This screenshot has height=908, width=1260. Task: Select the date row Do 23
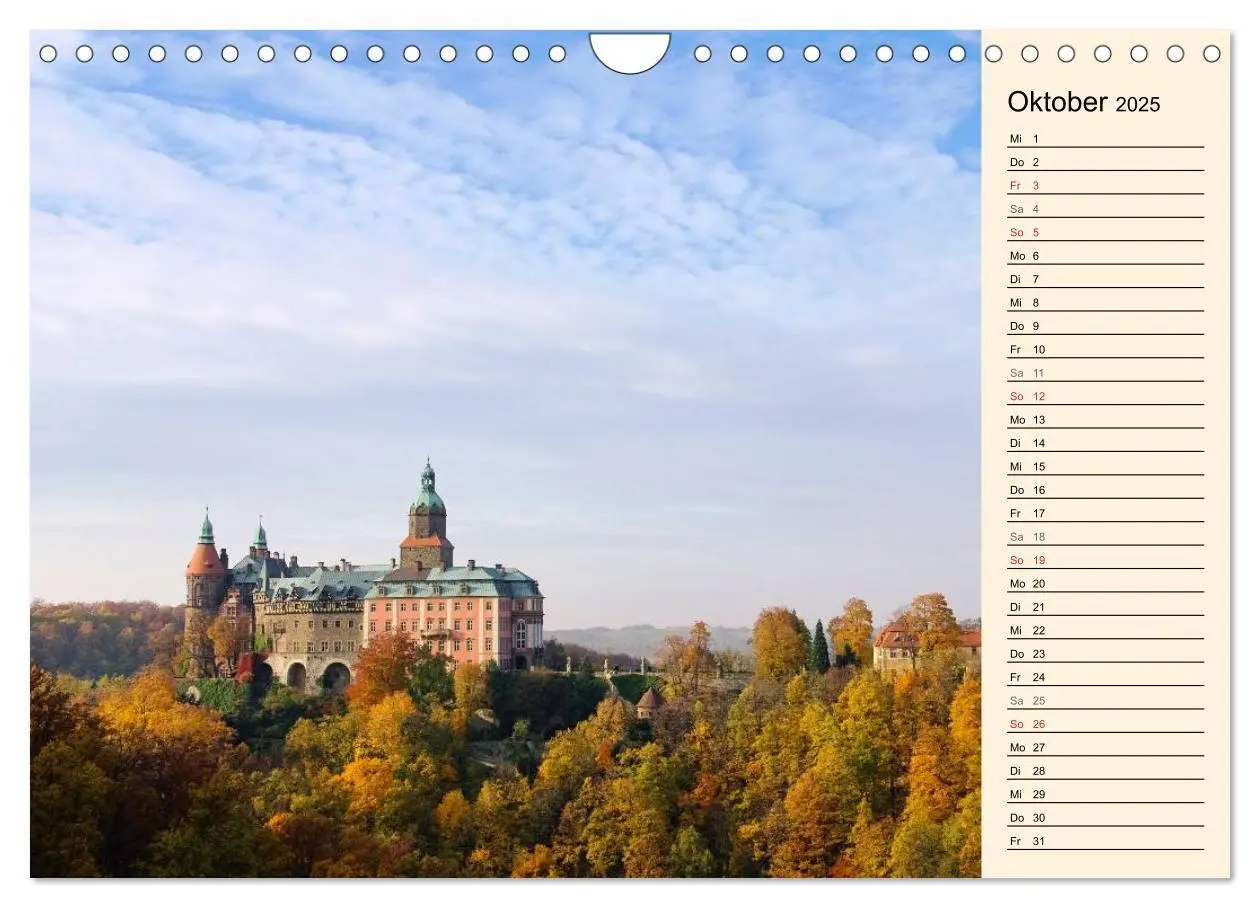pyautogui.click(x=1105, y=653)
